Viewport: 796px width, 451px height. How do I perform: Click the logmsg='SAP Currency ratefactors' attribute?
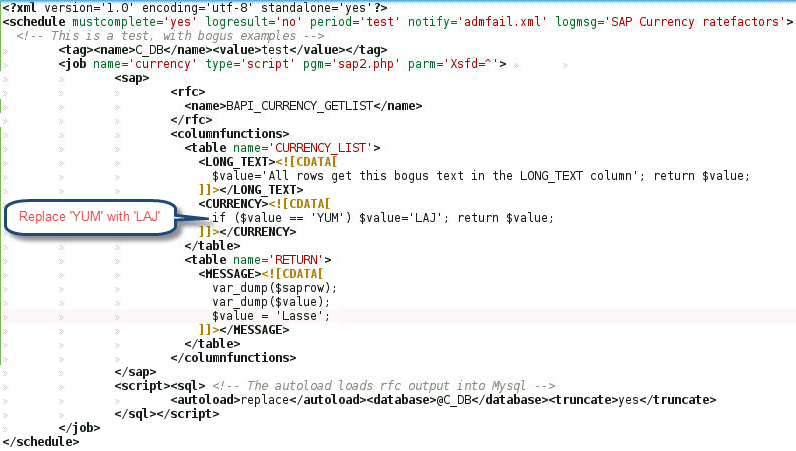point(670,22)
